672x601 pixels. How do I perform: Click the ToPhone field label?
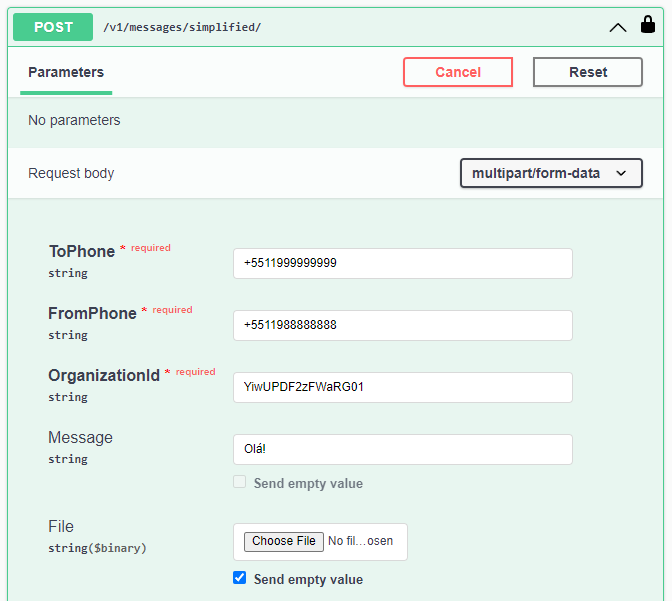coord(81,251)
